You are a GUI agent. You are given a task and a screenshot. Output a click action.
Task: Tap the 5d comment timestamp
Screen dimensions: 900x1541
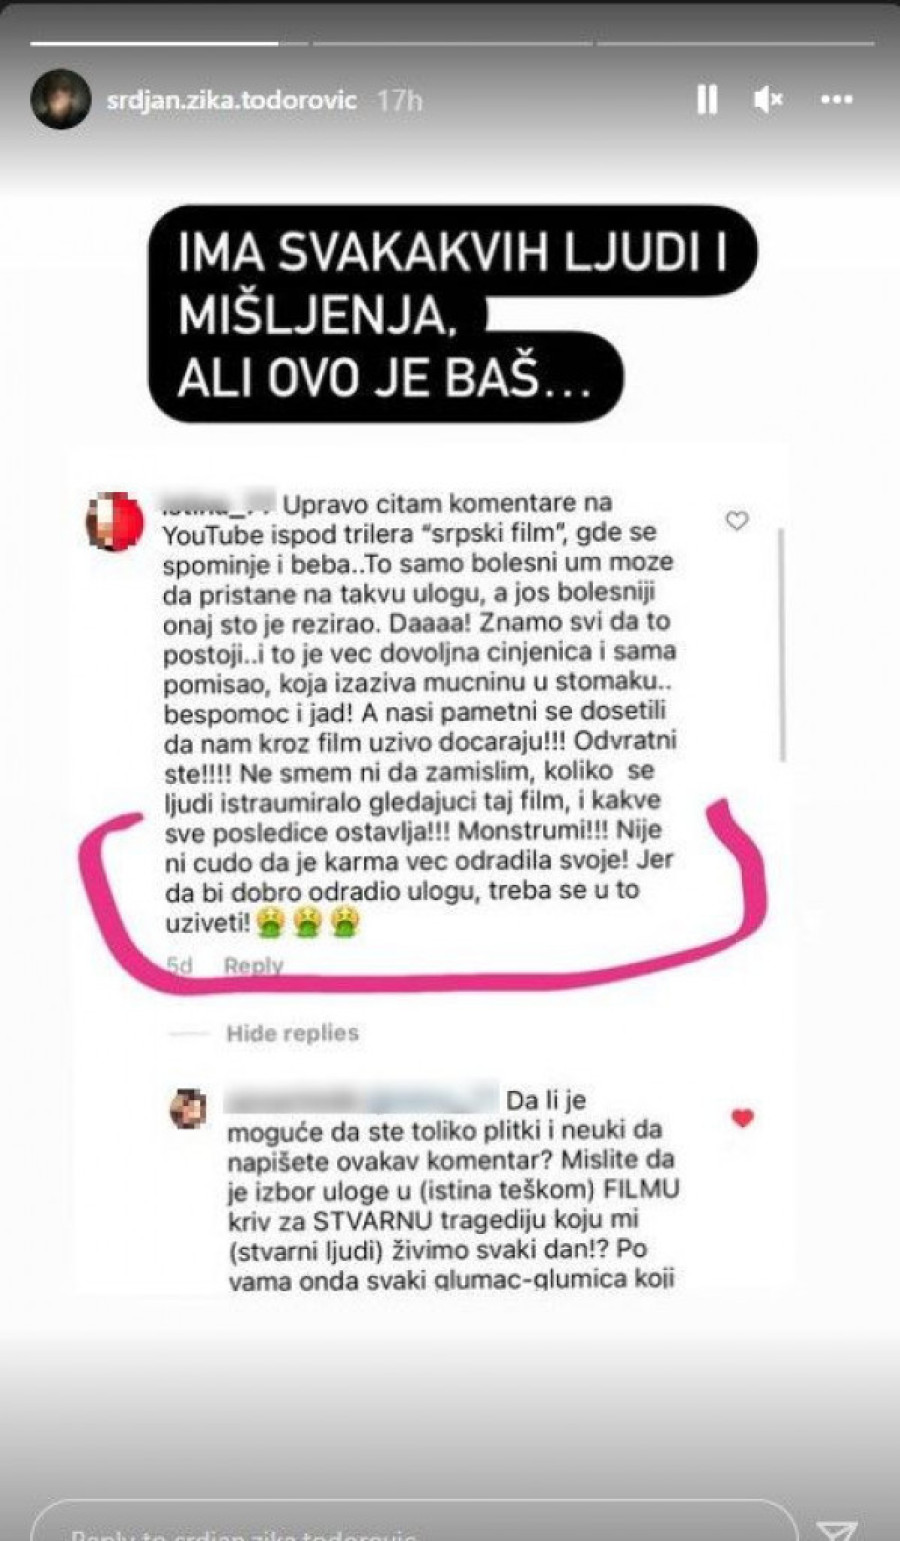pyautogui.click(x=179, y=965)
